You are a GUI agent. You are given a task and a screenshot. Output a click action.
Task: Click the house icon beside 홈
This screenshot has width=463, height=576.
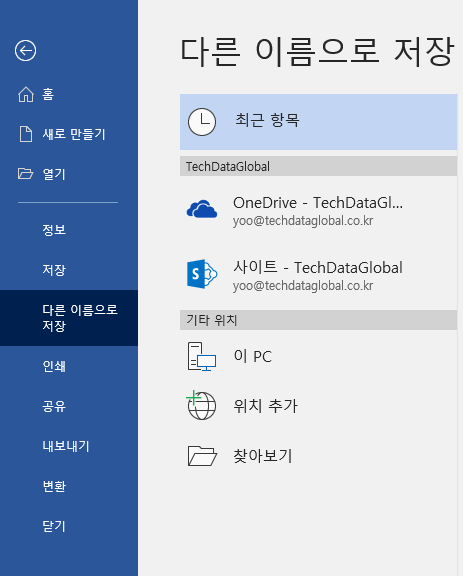26,94
